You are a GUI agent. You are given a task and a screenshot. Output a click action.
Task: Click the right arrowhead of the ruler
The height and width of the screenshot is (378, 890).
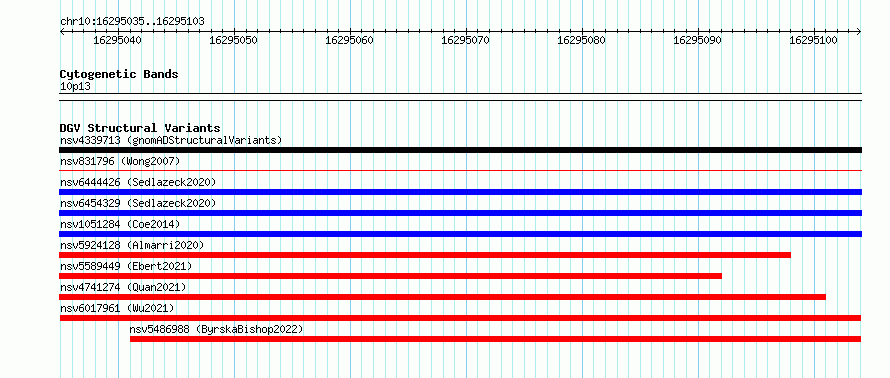click(x=859, y=31)
